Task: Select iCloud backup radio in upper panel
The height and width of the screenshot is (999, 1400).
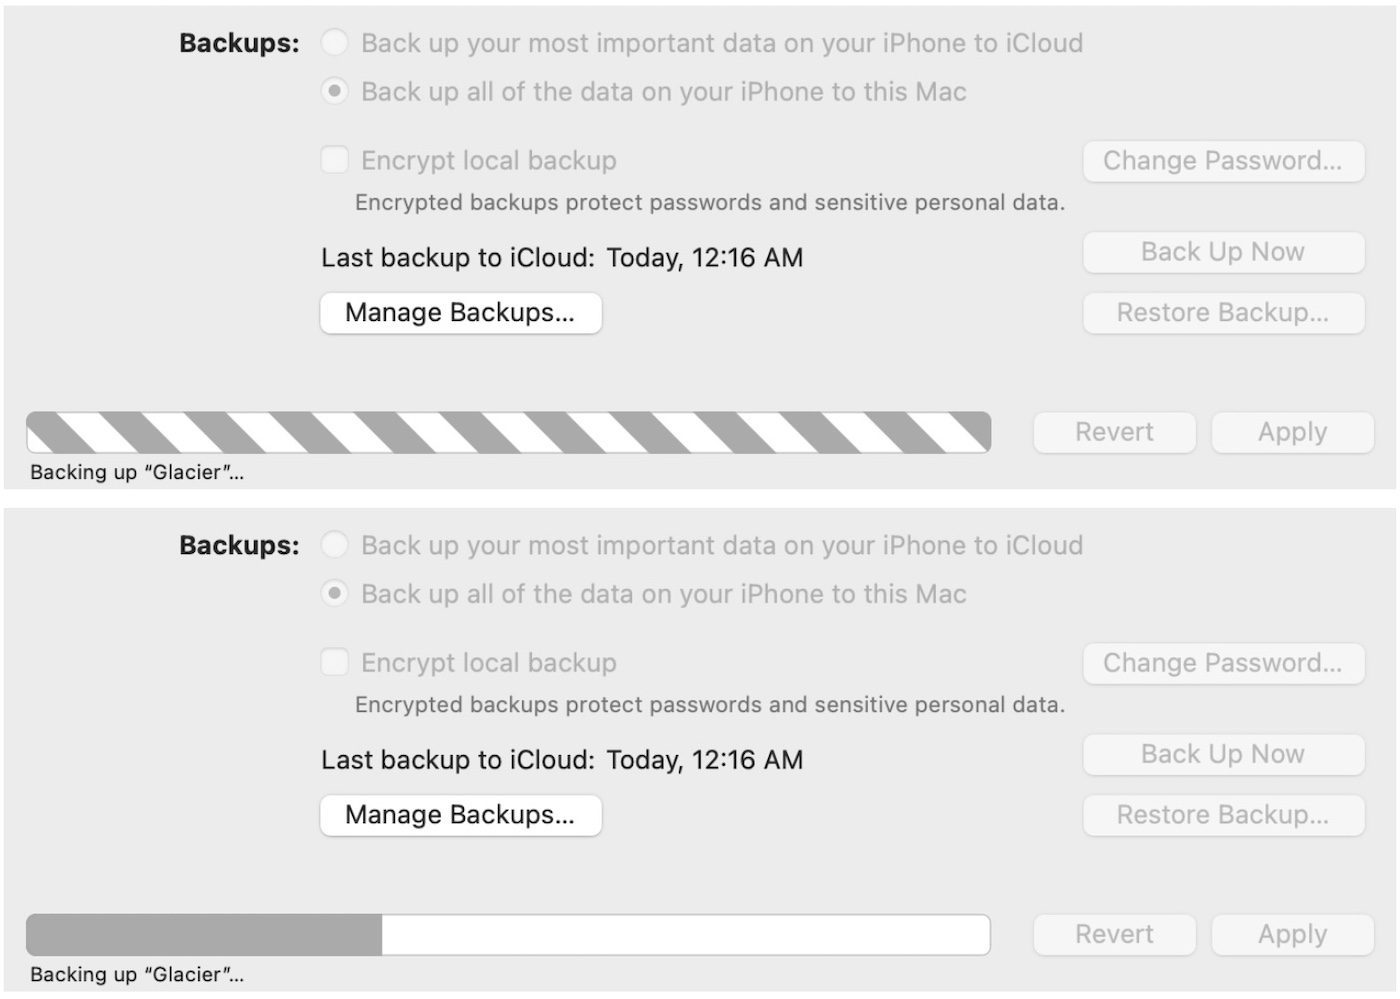Action: [x=335, y=43]
